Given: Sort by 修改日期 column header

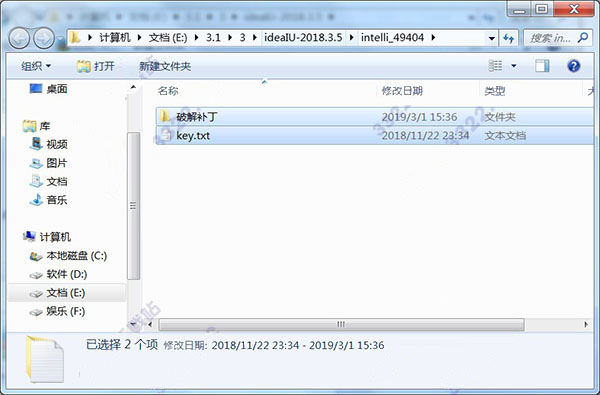Looking at the screenshot, I should (402, 91).
